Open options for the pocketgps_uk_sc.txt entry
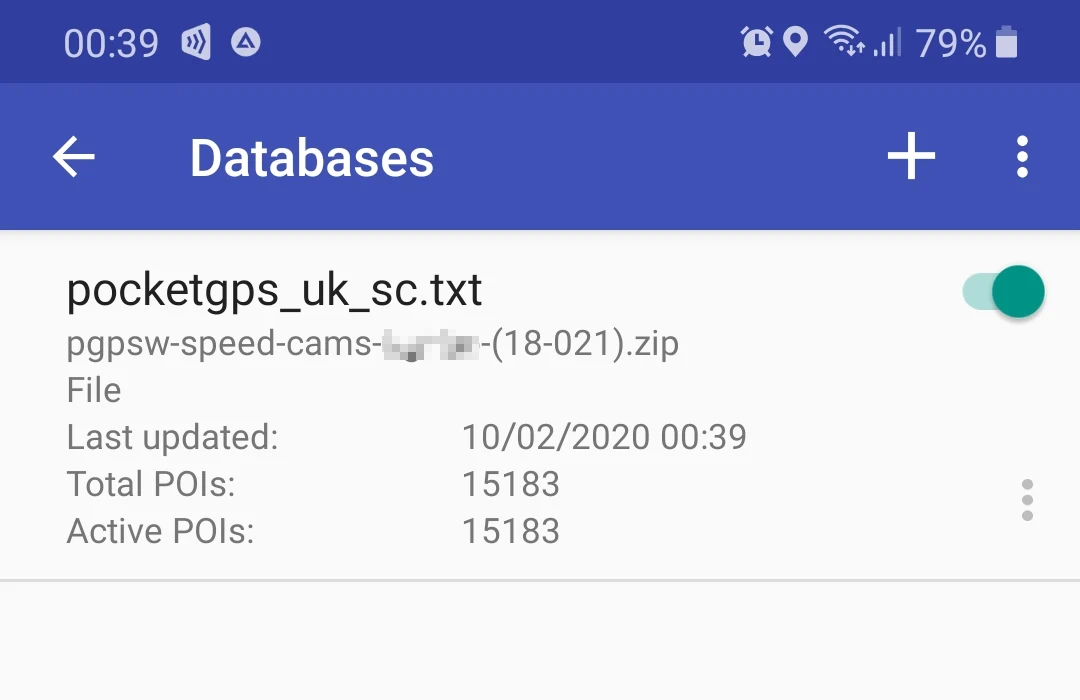The height and width of the screenshot is (700, 1080). (x=1027, y=500)
